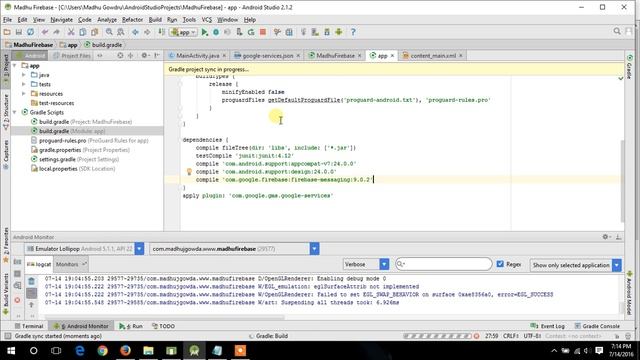Run the app with green play icon
Image resolution: width=640 pixels, height=360 pixels.
(204, 32)
